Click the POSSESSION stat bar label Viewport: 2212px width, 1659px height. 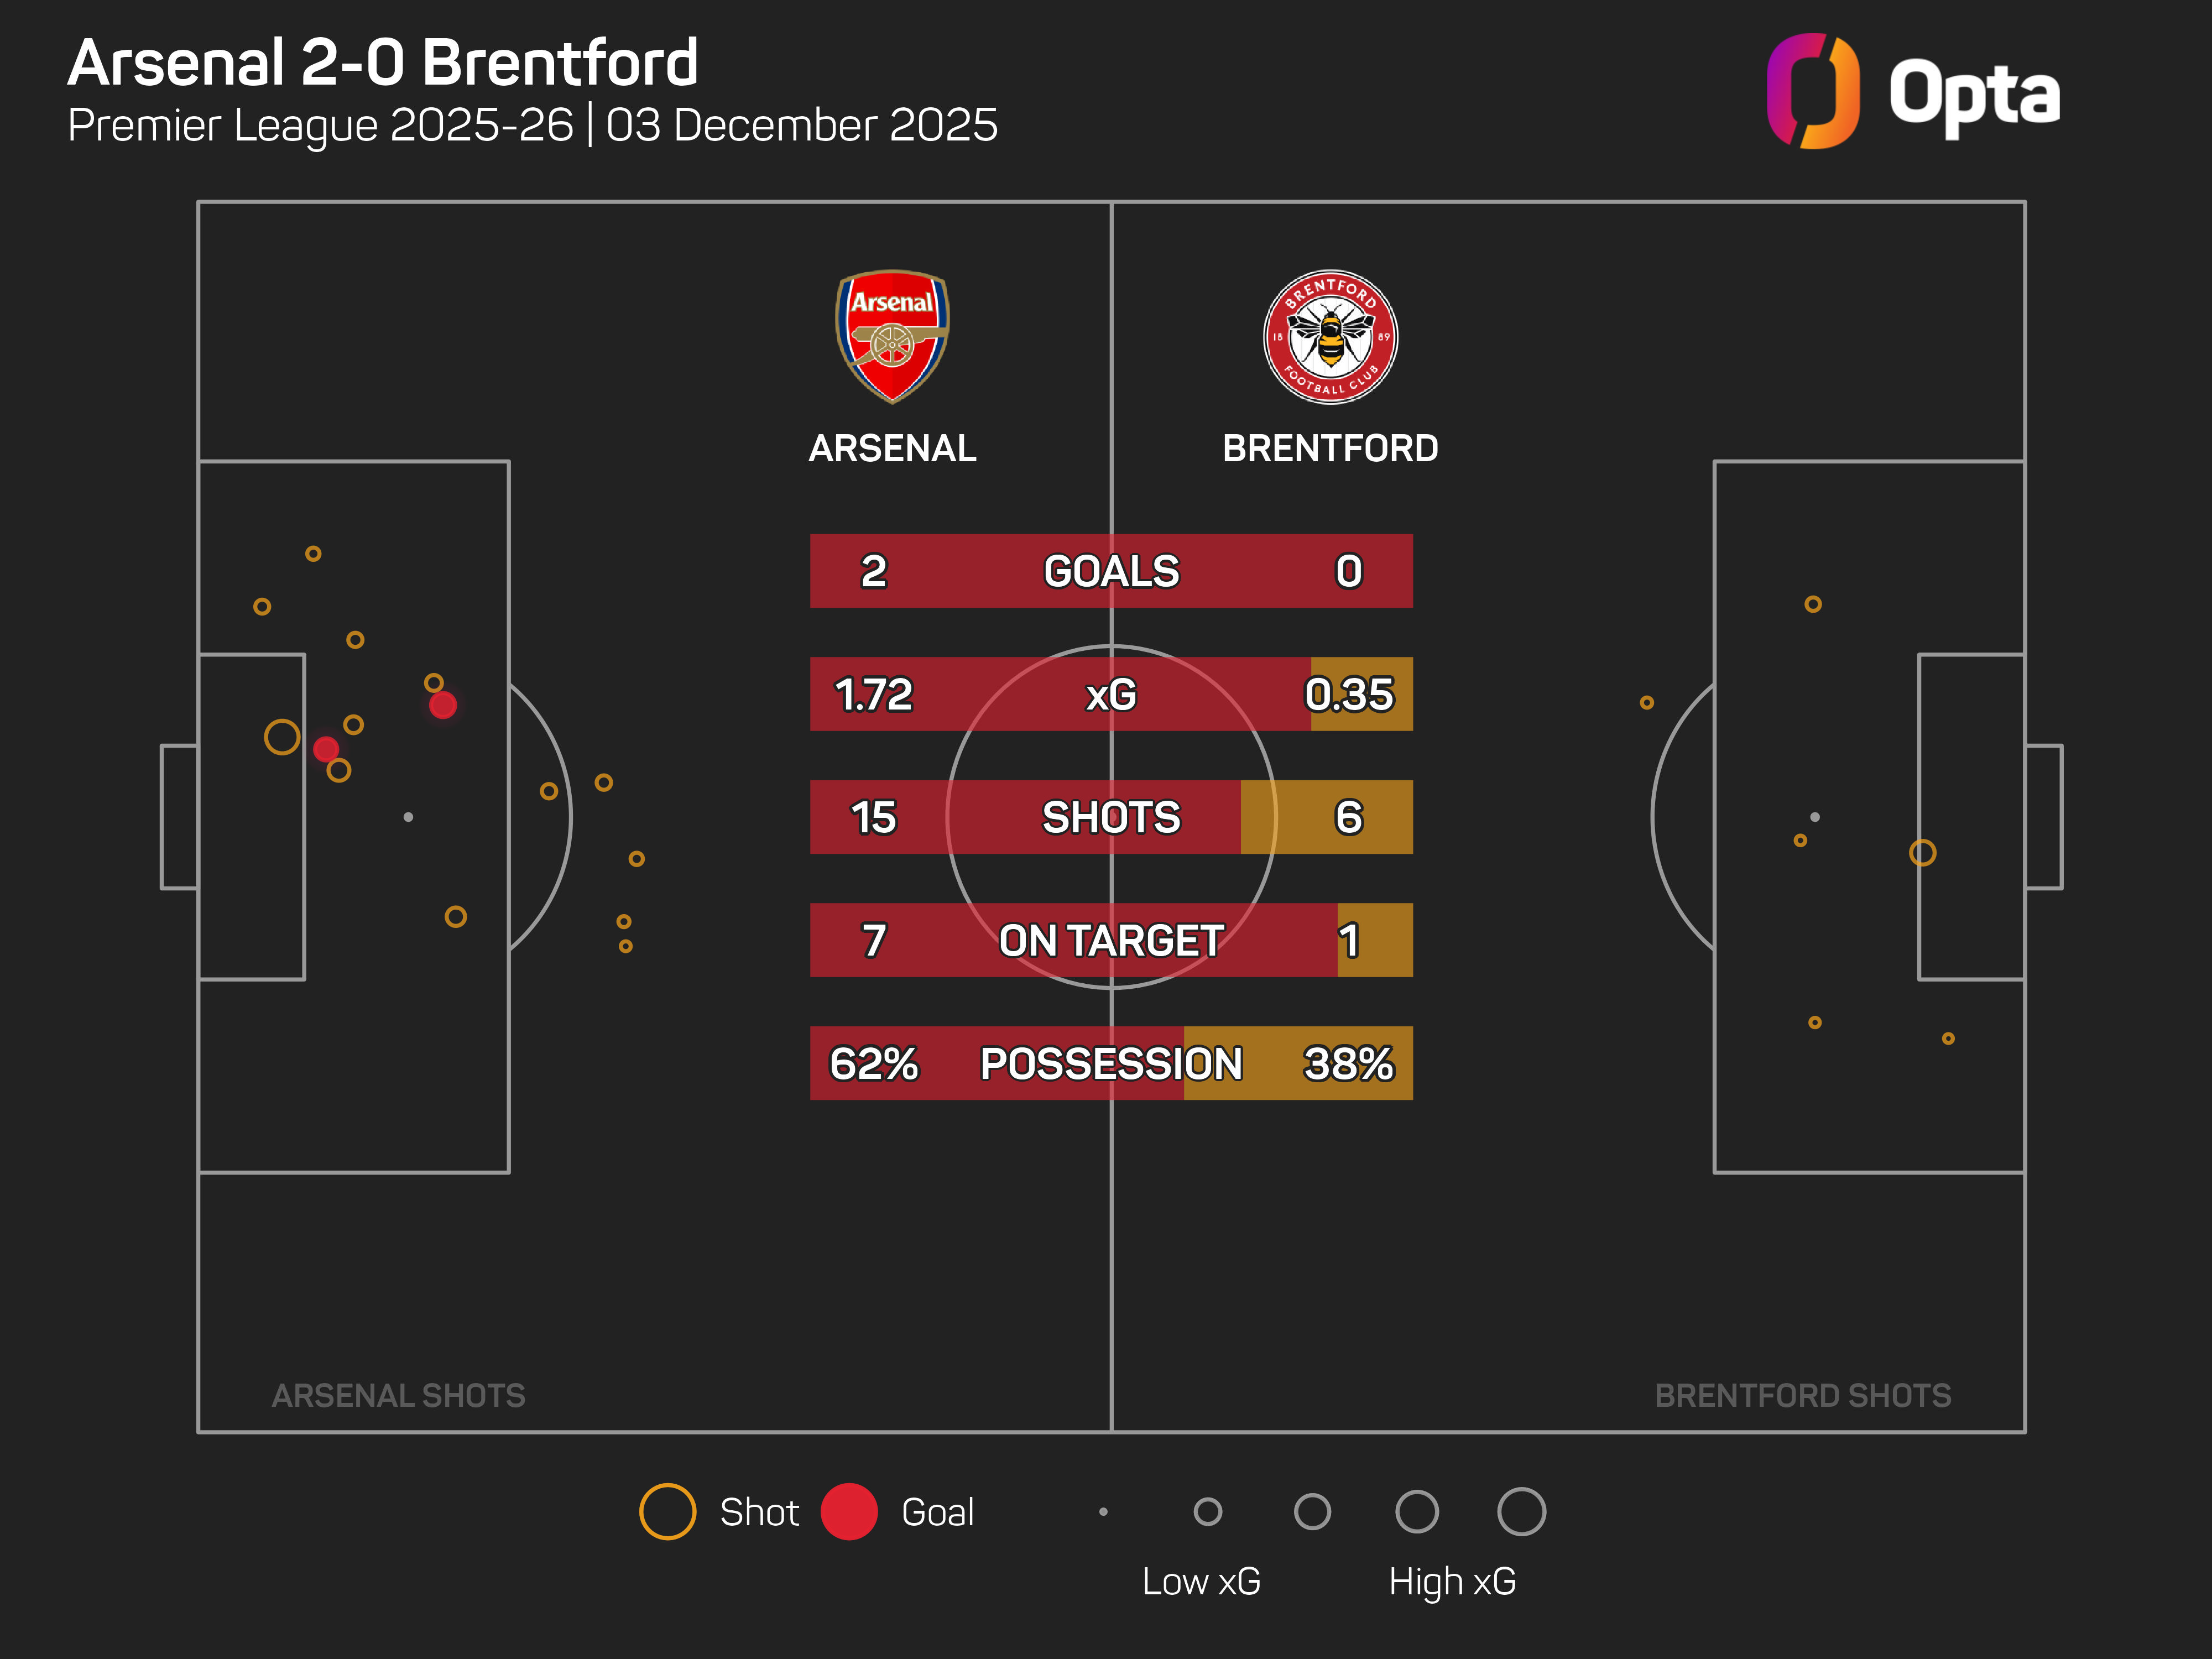point(1111,1063)
